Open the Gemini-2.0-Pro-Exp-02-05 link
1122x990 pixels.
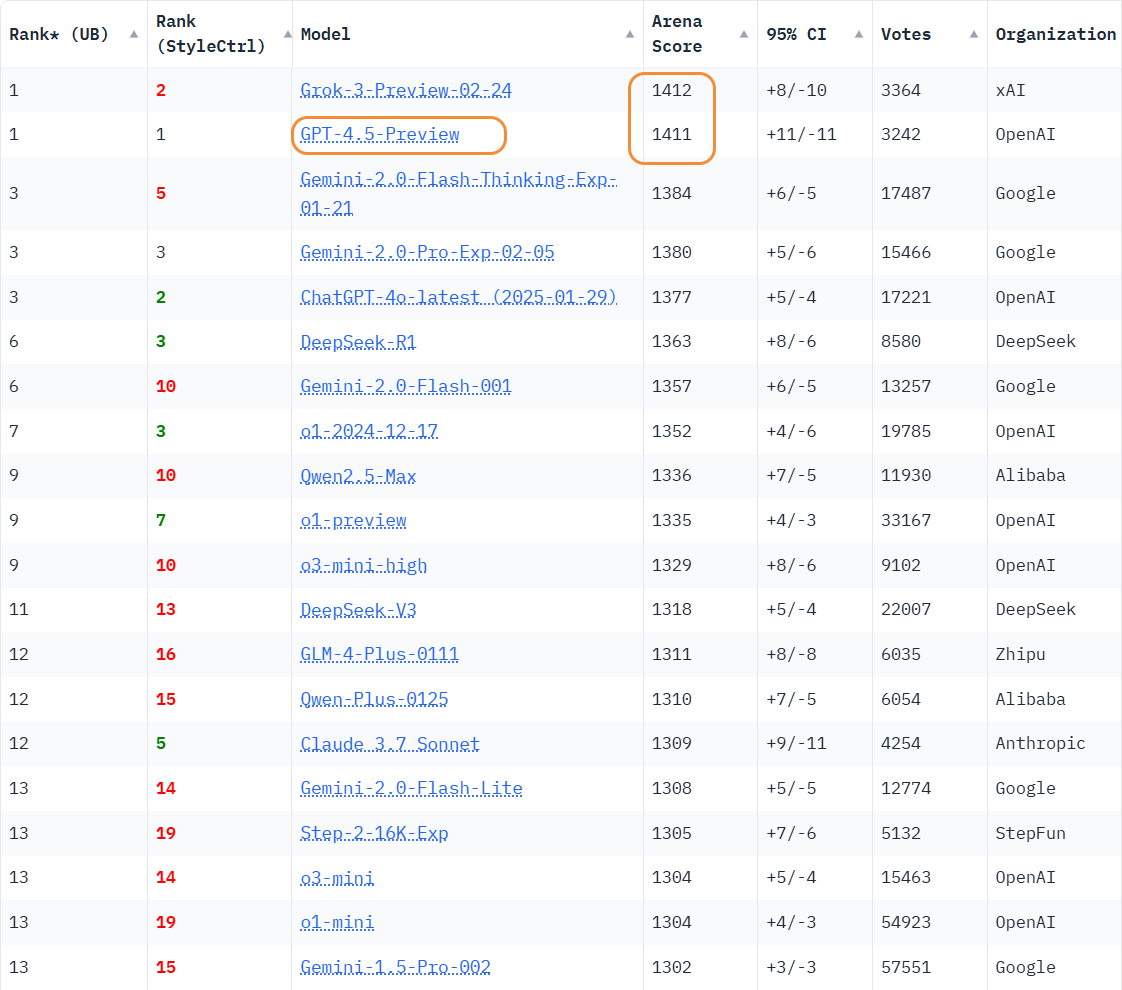click(x=427, y=253)
